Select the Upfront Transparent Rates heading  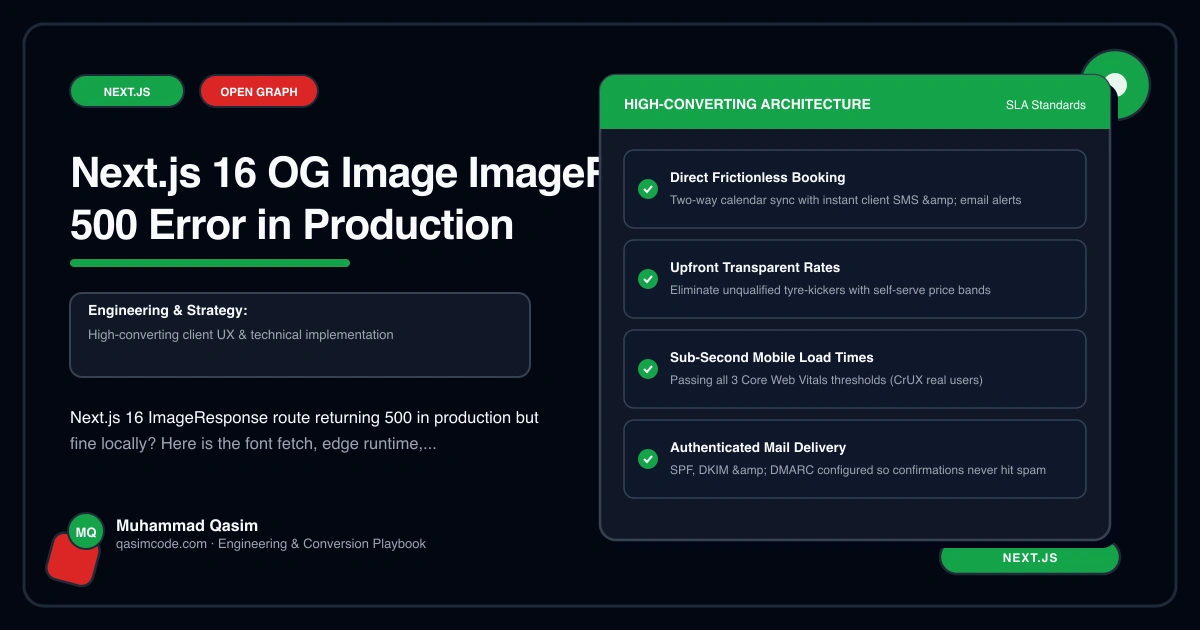(x=755, y=267)
